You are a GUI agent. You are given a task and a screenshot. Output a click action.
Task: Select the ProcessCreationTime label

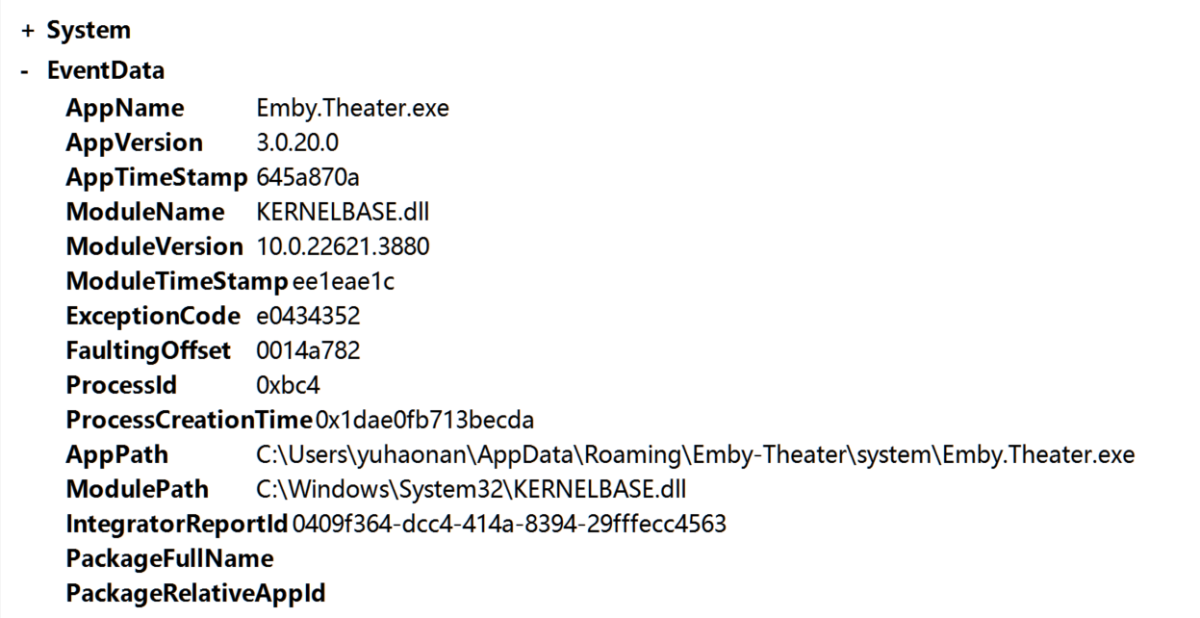[x=188, y=421]
